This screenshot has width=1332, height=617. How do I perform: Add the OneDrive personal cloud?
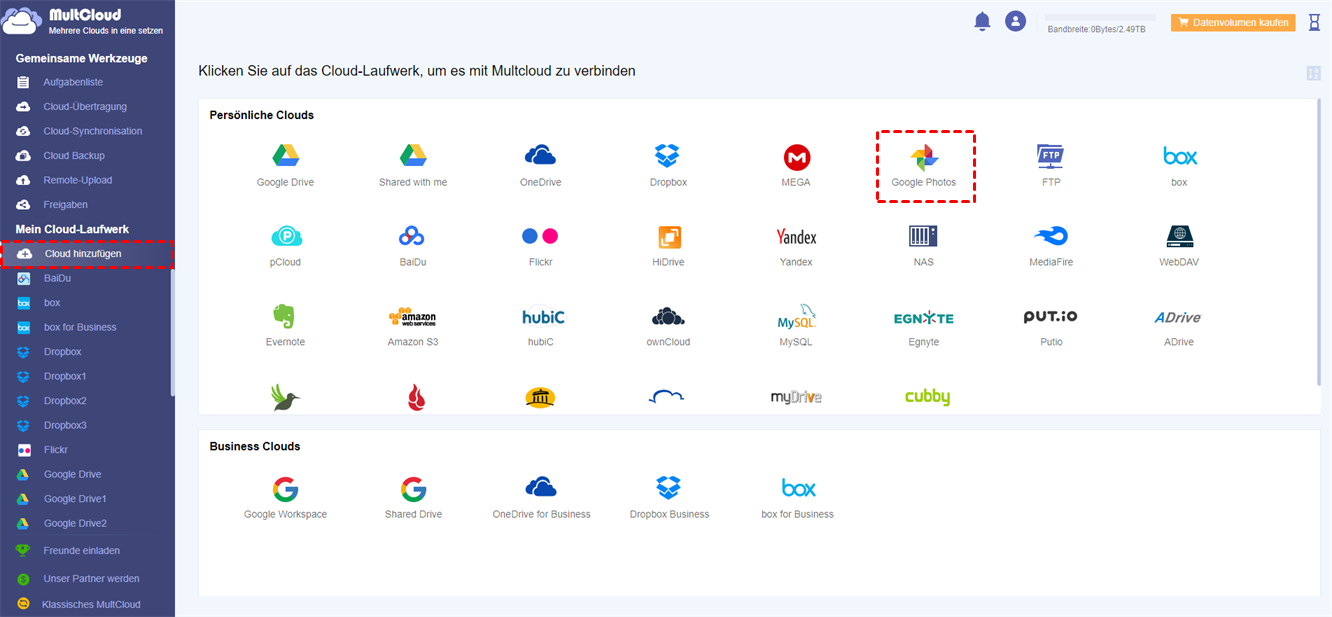540,155
